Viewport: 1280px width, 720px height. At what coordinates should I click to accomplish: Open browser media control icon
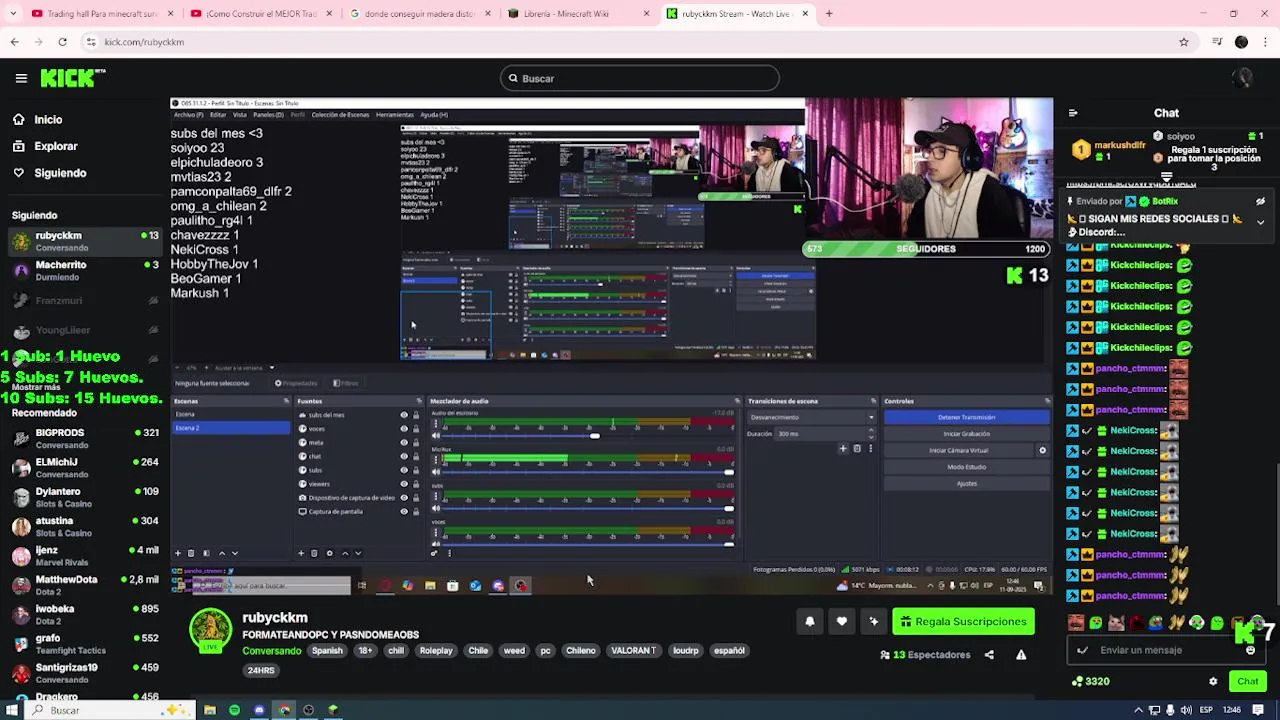(x=1217, y=42)
